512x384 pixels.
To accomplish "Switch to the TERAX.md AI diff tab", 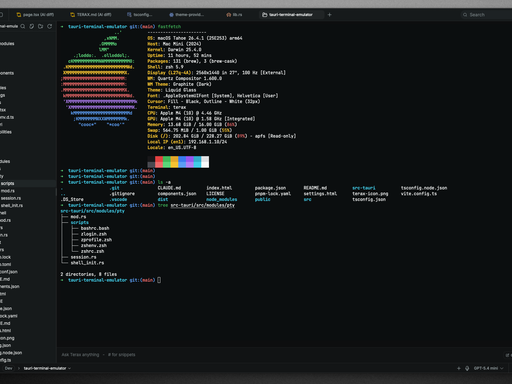I will (91, 15).
